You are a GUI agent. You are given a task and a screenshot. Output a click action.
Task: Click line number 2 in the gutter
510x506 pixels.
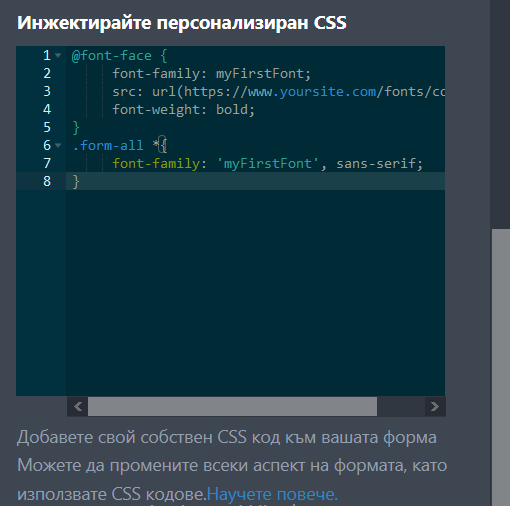(x=47, y=73)
